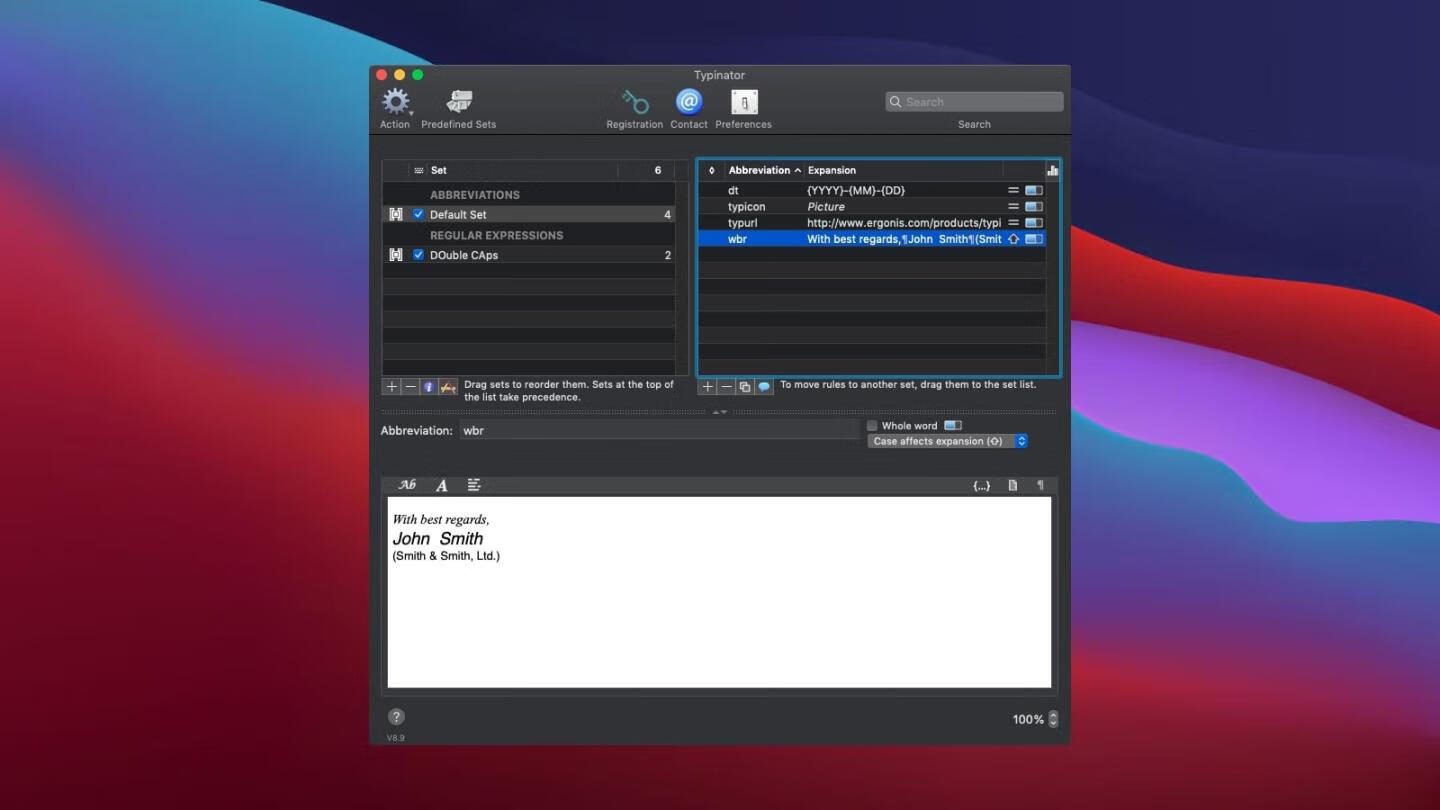Open Predefined Sets from toolbar
1440x810 pixels.
(x=459, y=102)
